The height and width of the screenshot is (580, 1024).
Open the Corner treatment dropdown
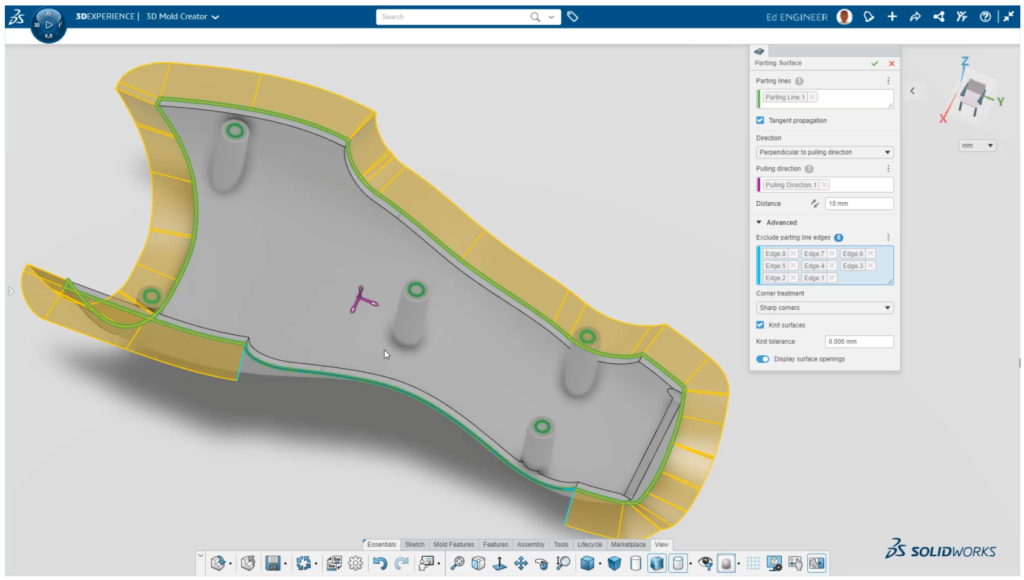coord(824,306)
